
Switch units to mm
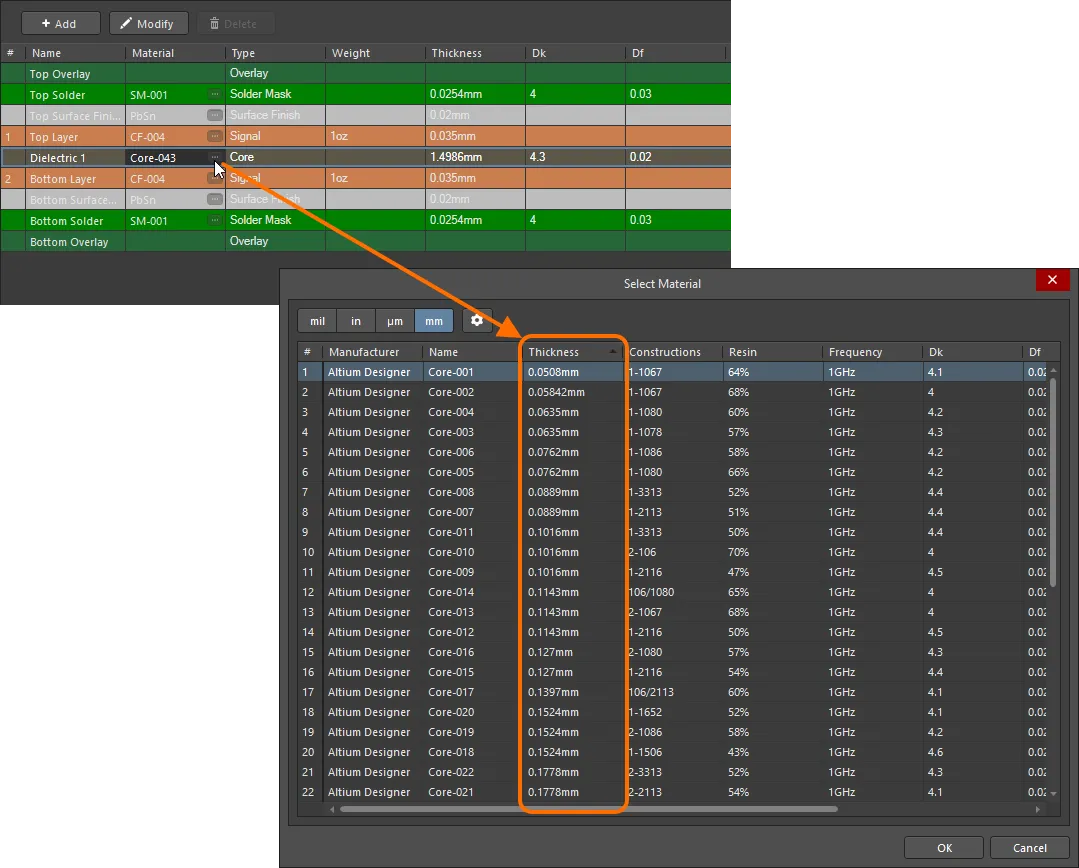tap(434, 321)
